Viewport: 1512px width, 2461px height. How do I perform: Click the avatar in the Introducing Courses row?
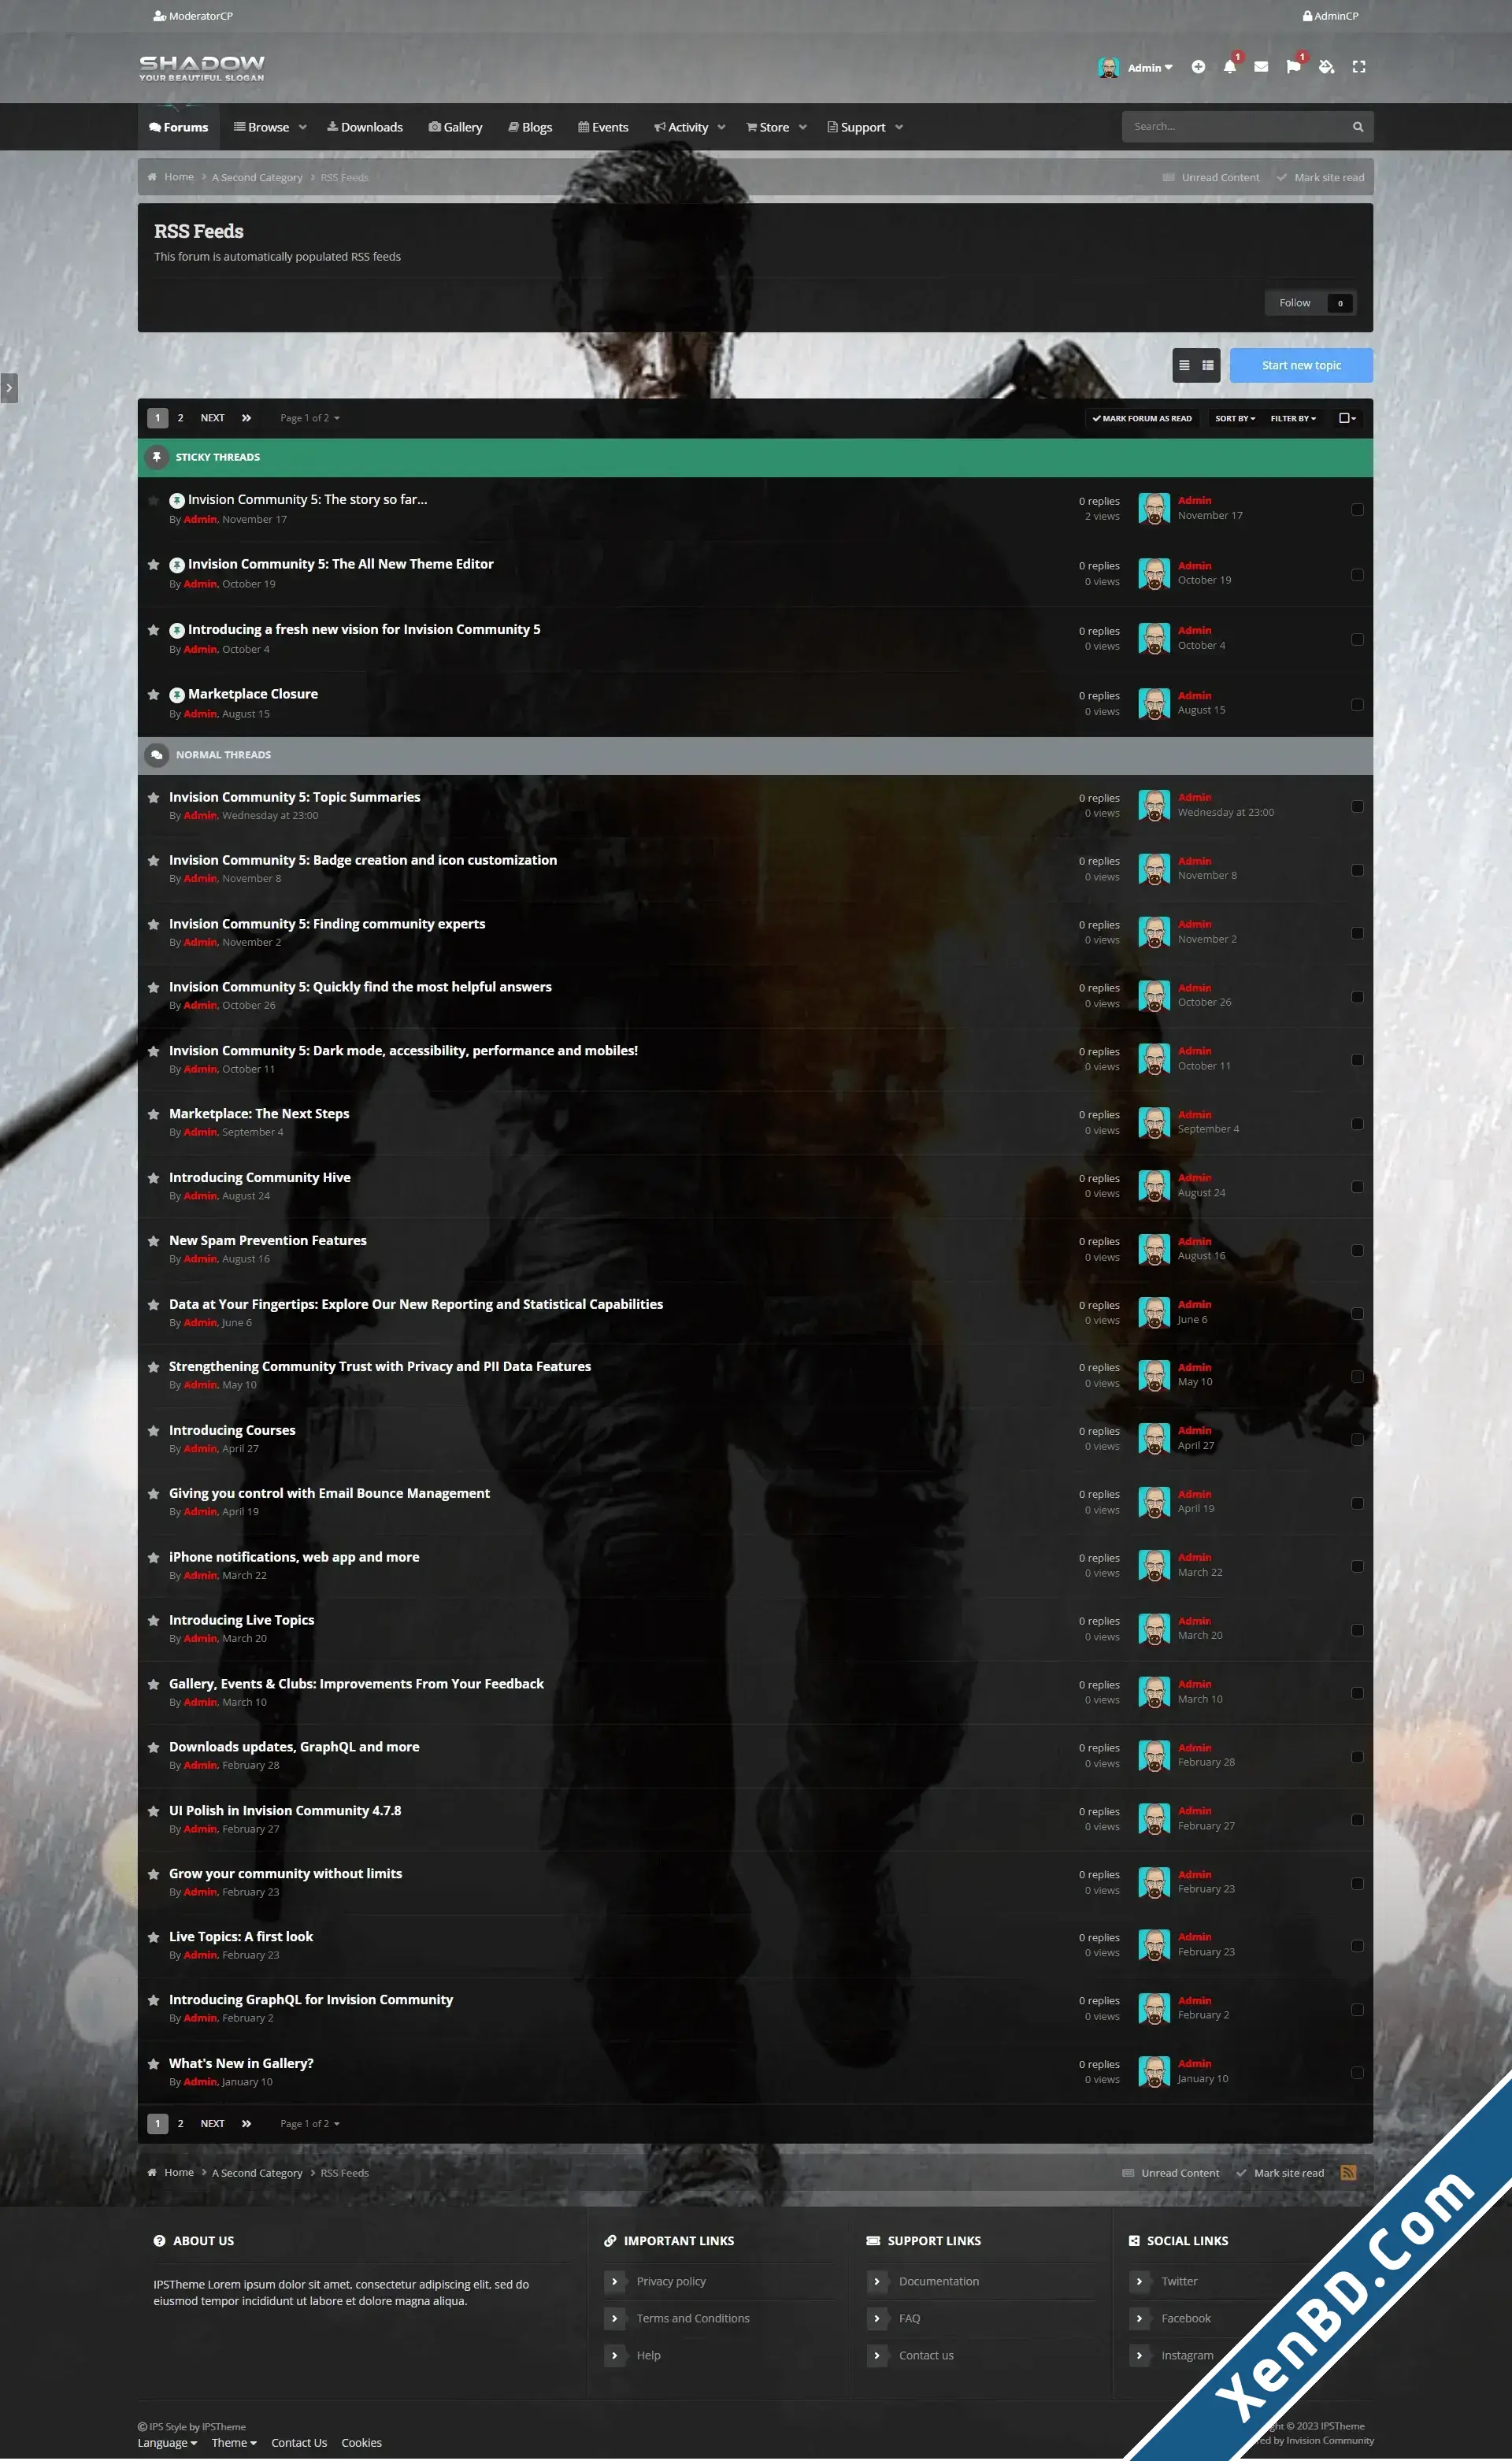tap(1154, 1439)
